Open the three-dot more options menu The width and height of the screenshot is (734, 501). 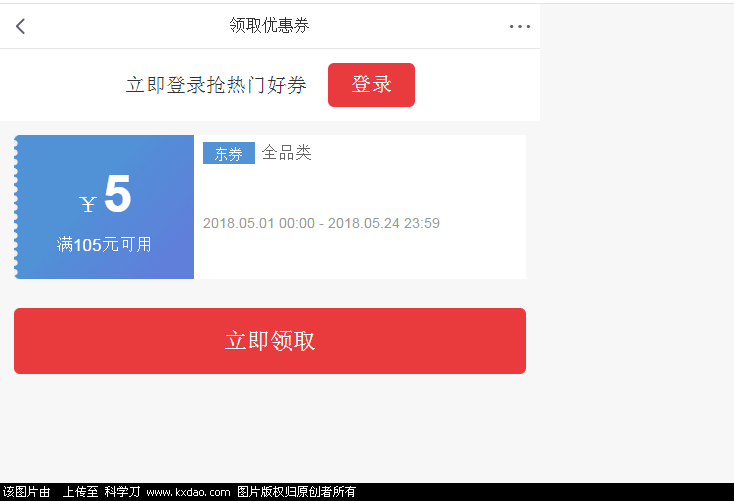(x=520, y=27)
